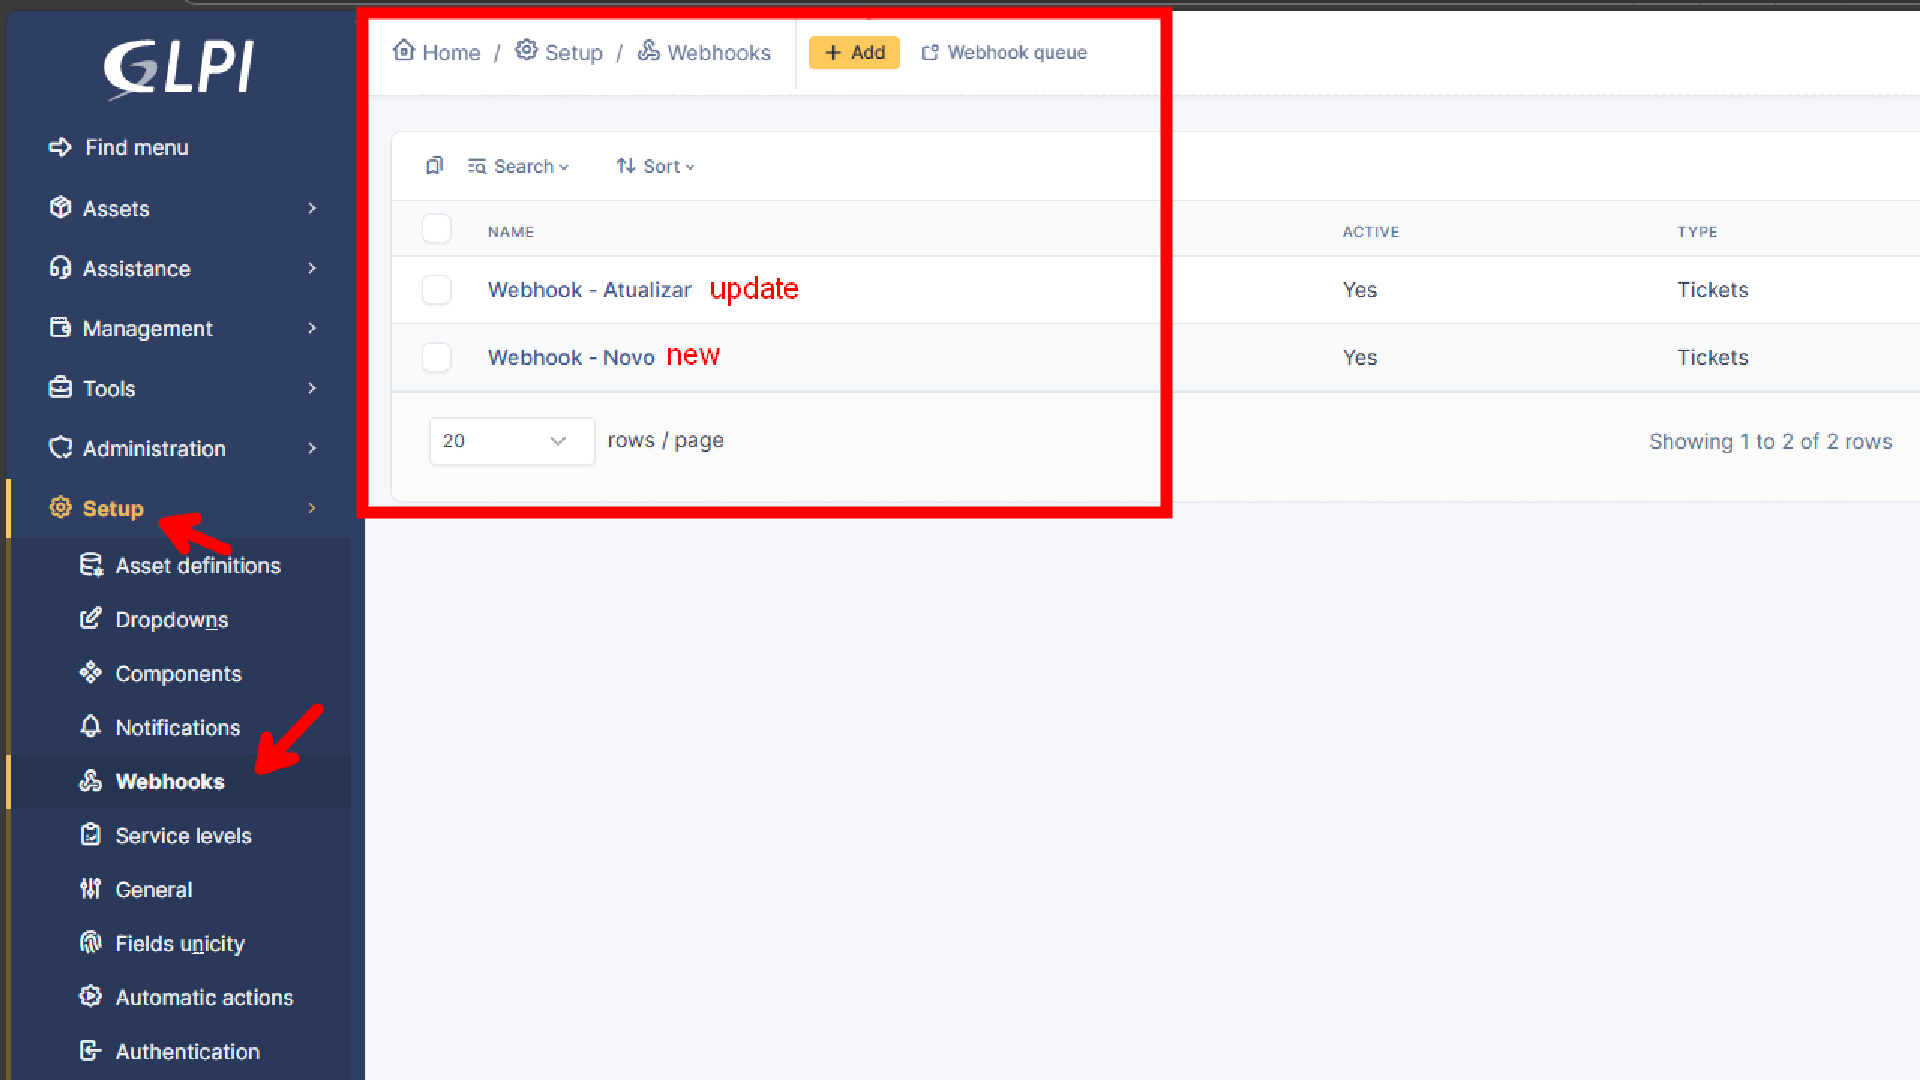Click the Components icon in Setup submenu
This screenshot has height=1080, width=1920.
tap(91, 673)
